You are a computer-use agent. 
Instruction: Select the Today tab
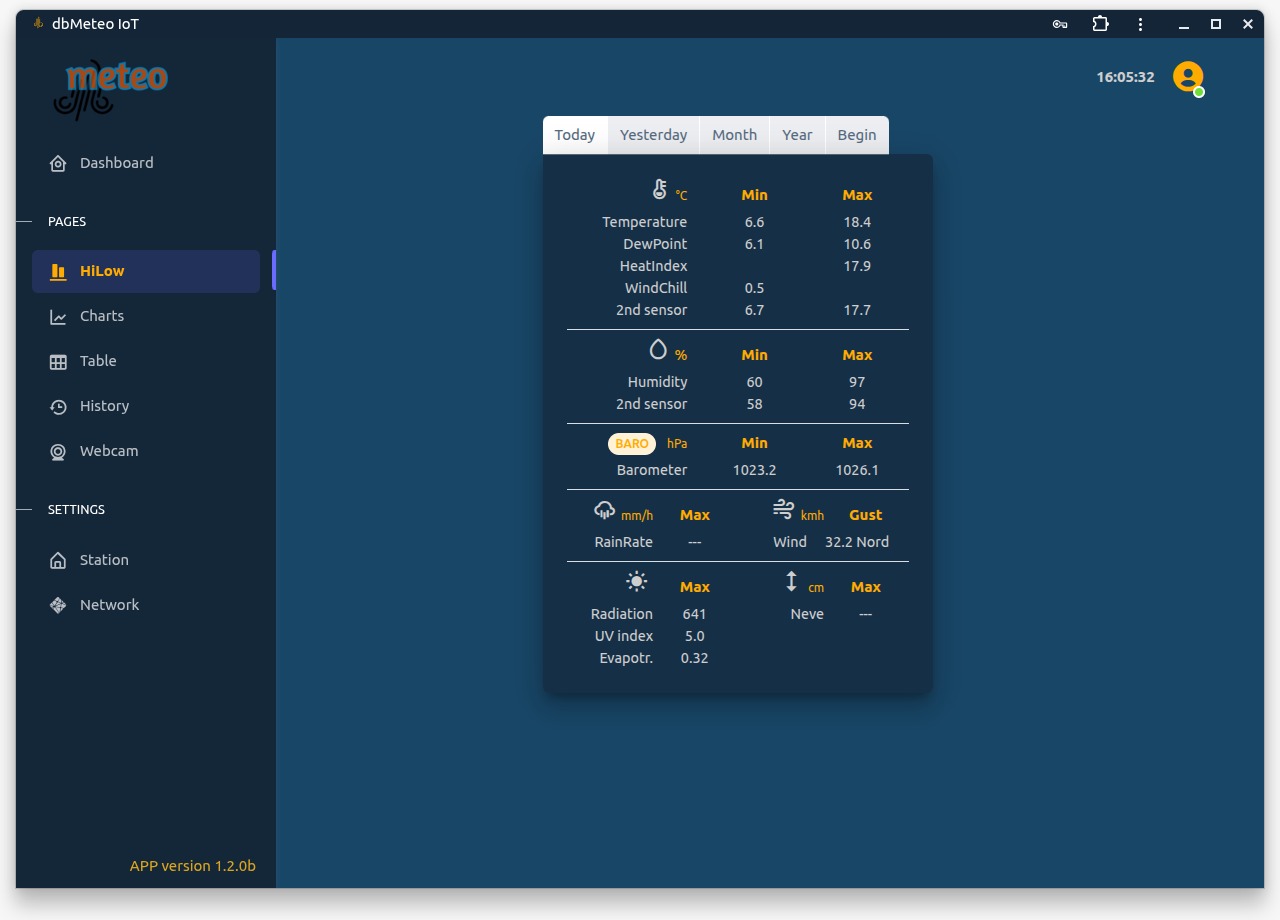pyautogui.click(x=575, y=135)
